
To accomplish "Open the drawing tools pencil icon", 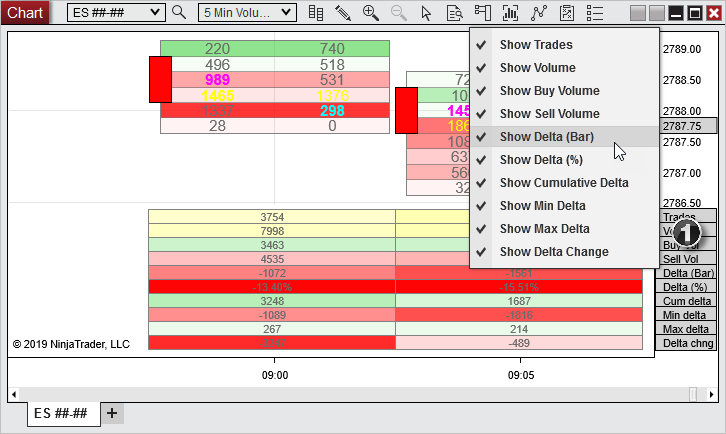I will [343, 13].
